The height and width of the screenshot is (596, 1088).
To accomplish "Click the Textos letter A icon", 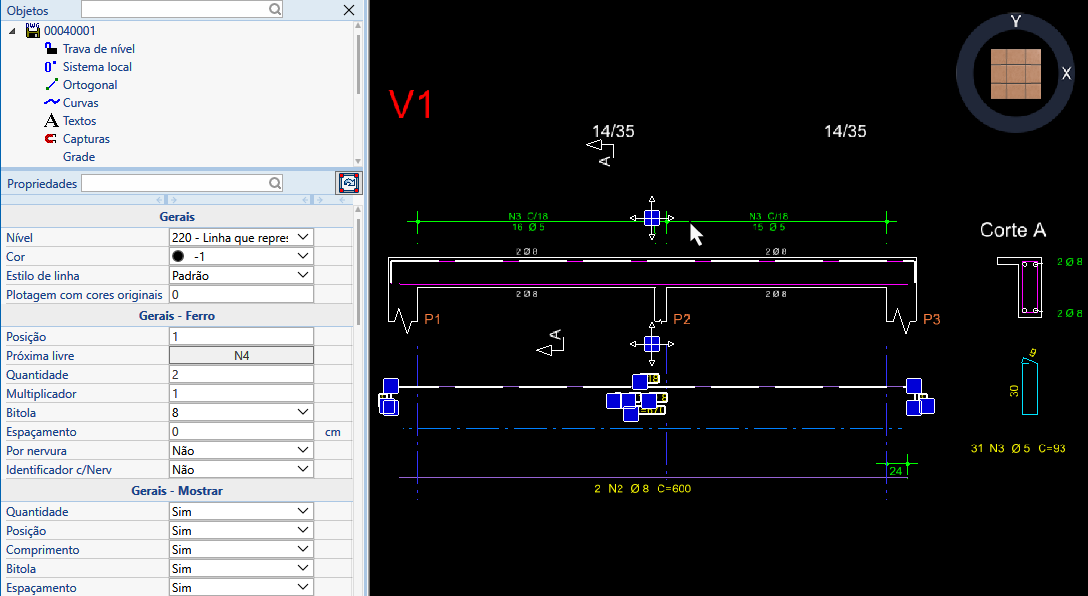I will point(51,121).
